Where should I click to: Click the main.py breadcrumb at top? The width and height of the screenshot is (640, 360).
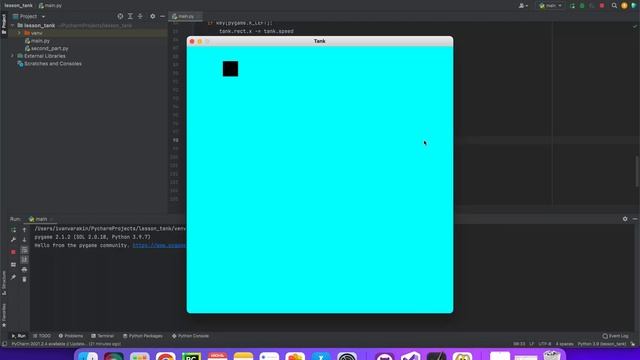tap(50, 6)
